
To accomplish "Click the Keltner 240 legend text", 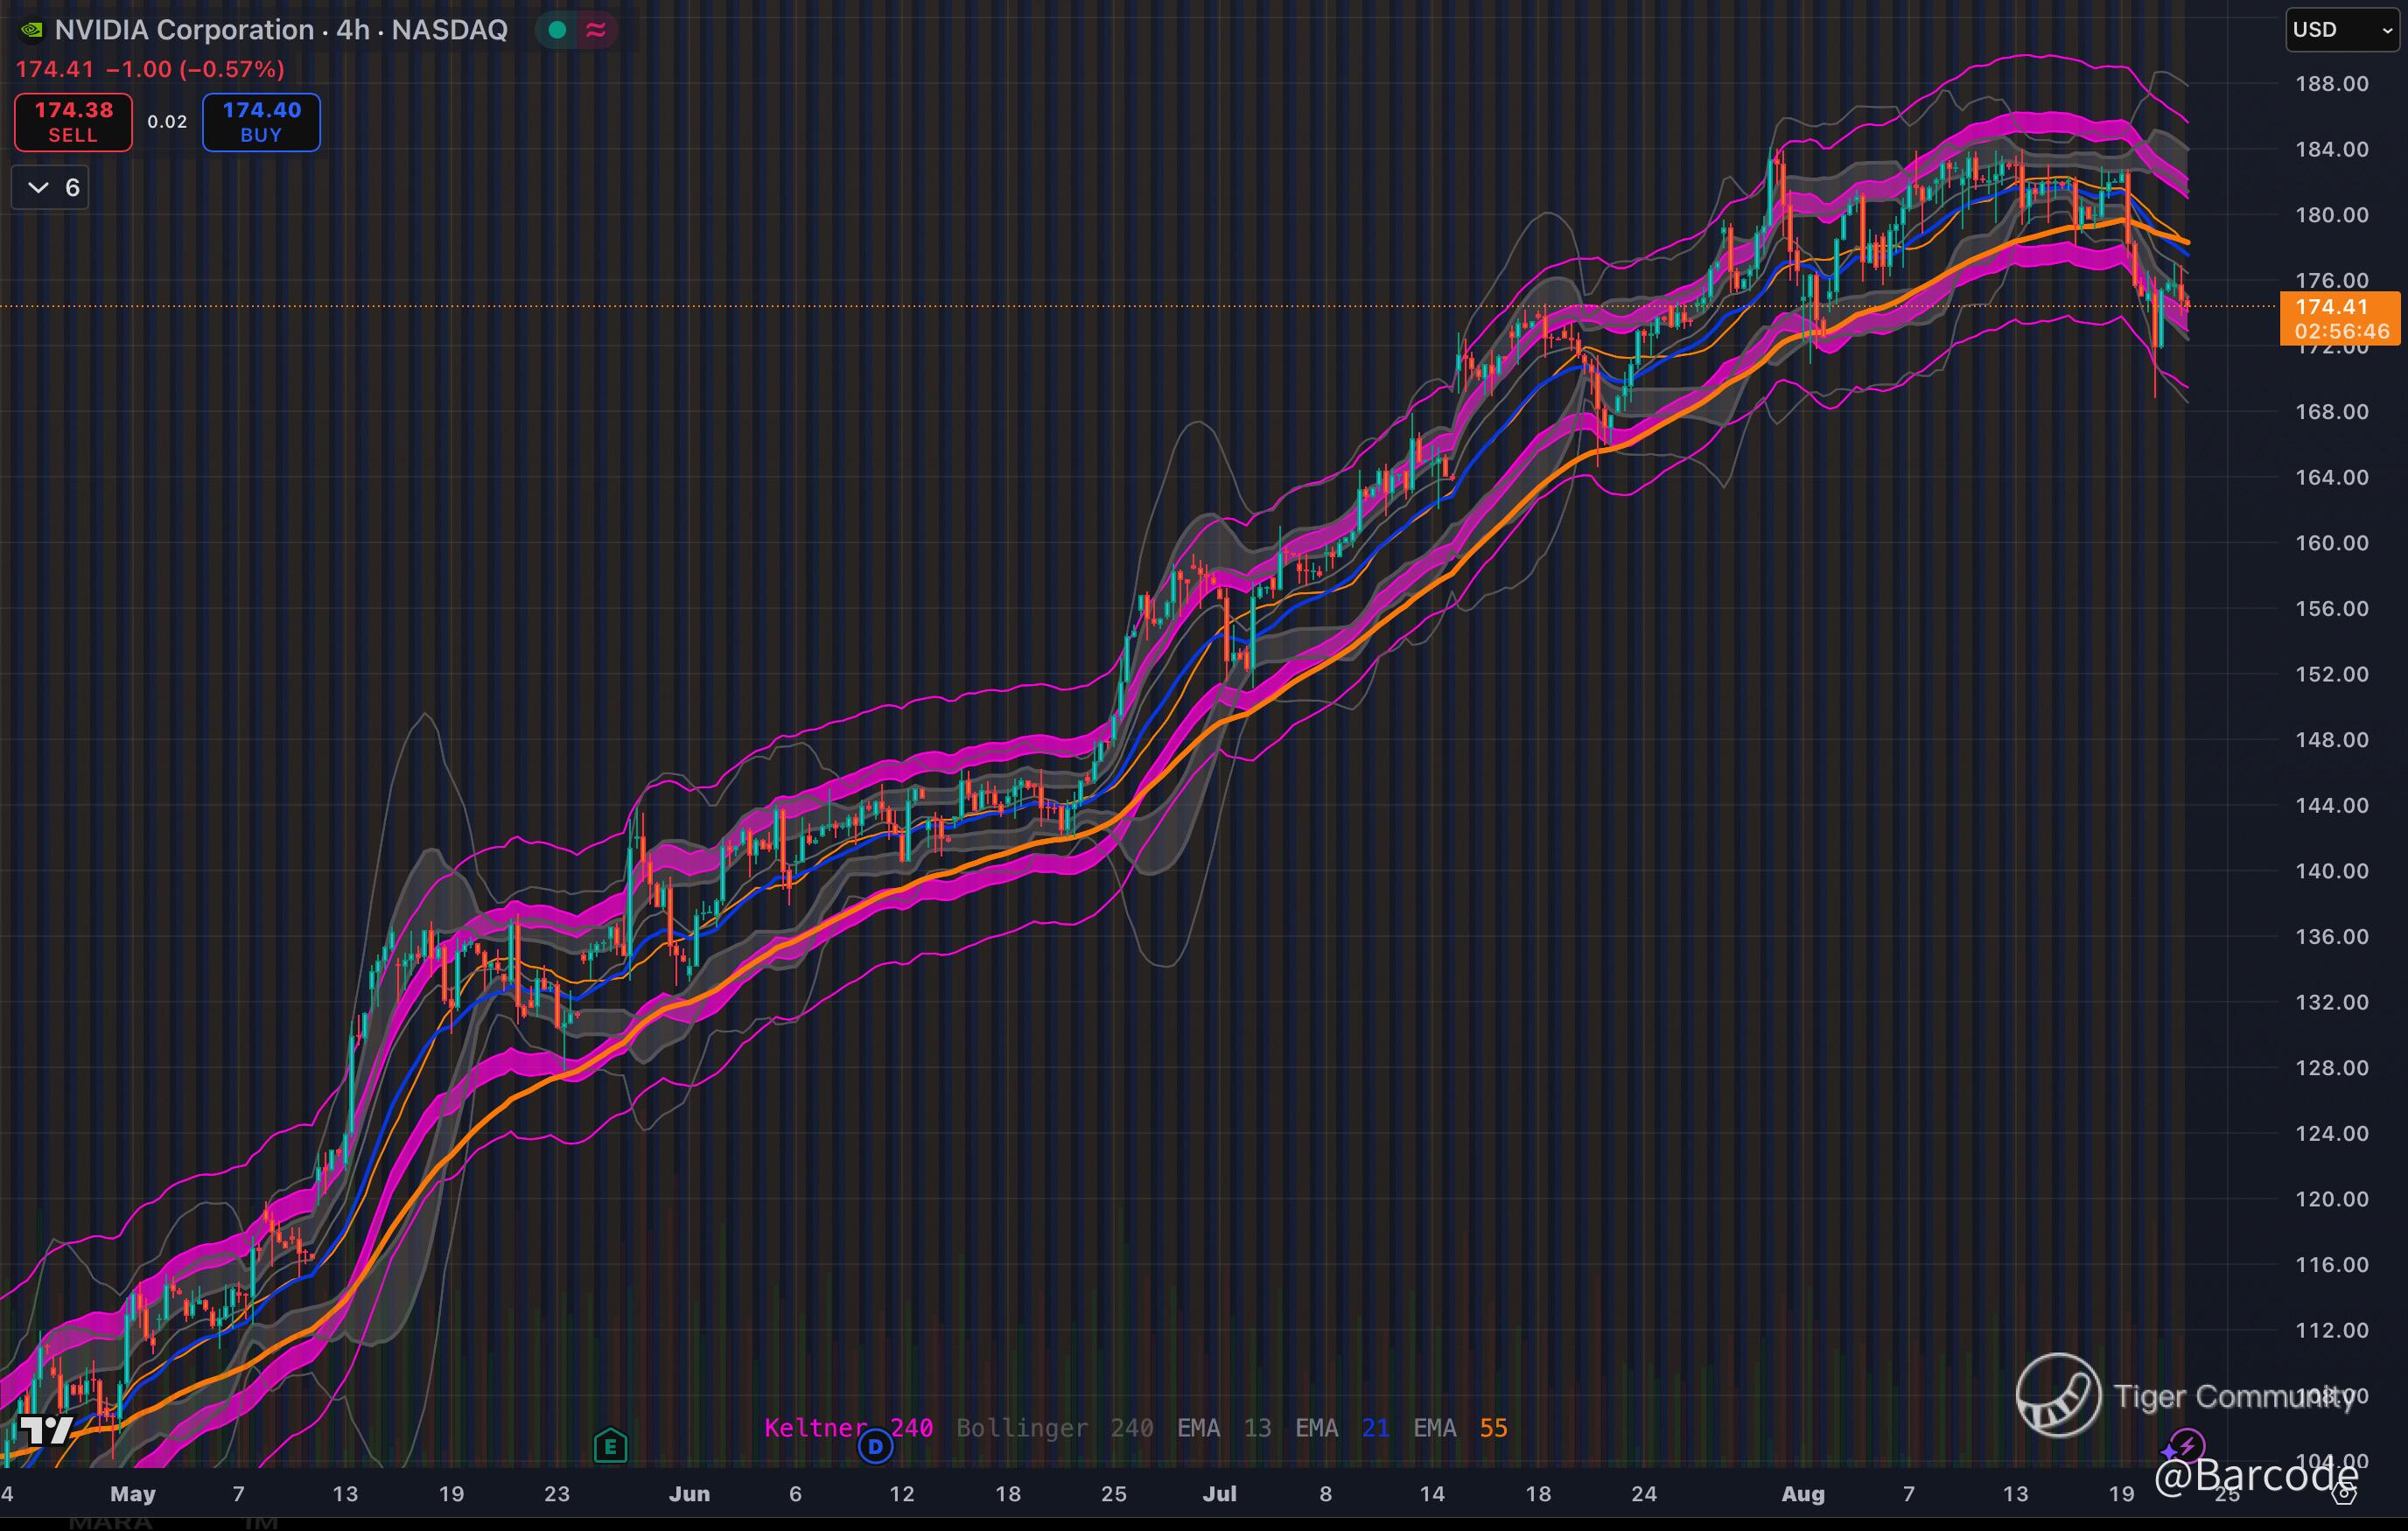I will [x=848, y=1427].
